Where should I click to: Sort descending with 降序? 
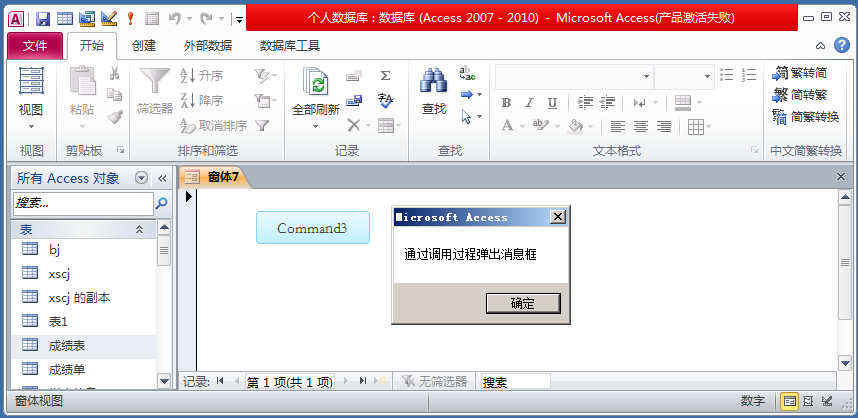[201, 101]
